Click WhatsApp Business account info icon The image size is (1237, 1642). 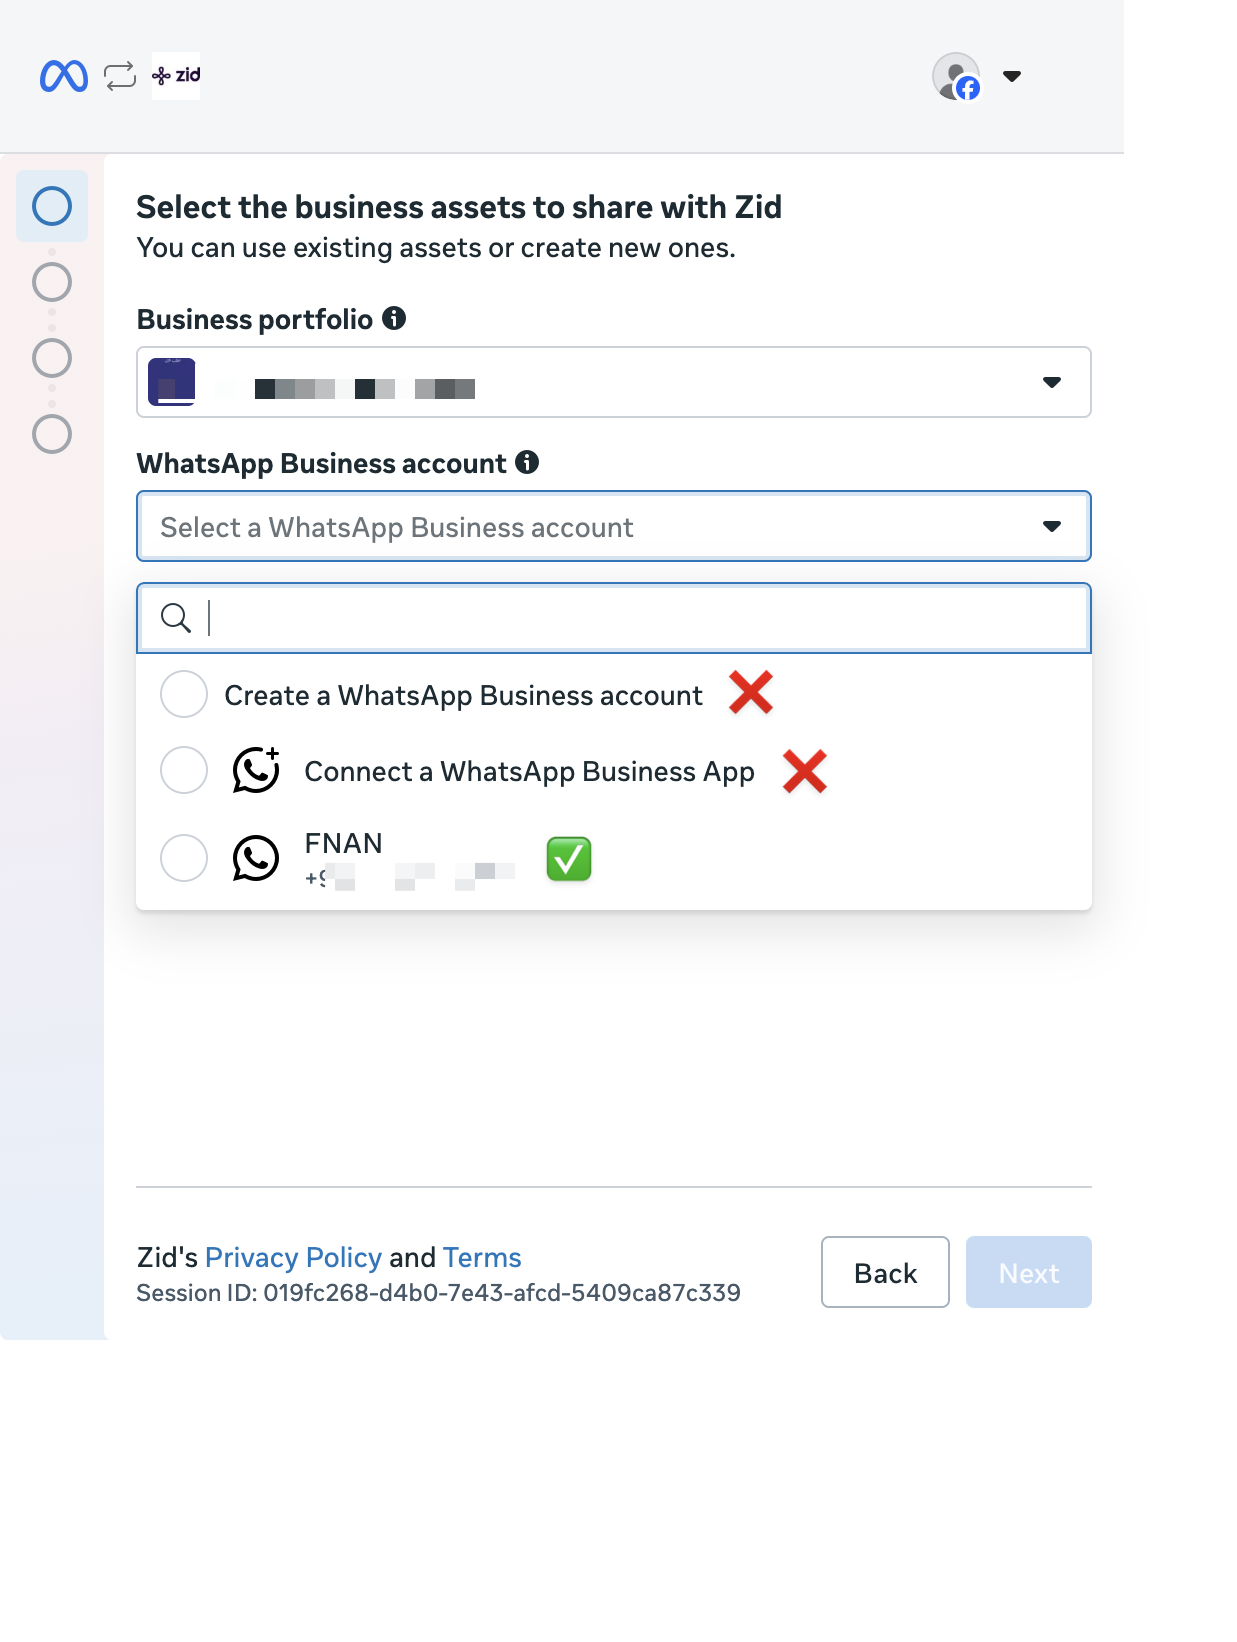click(x=527, y=462)
